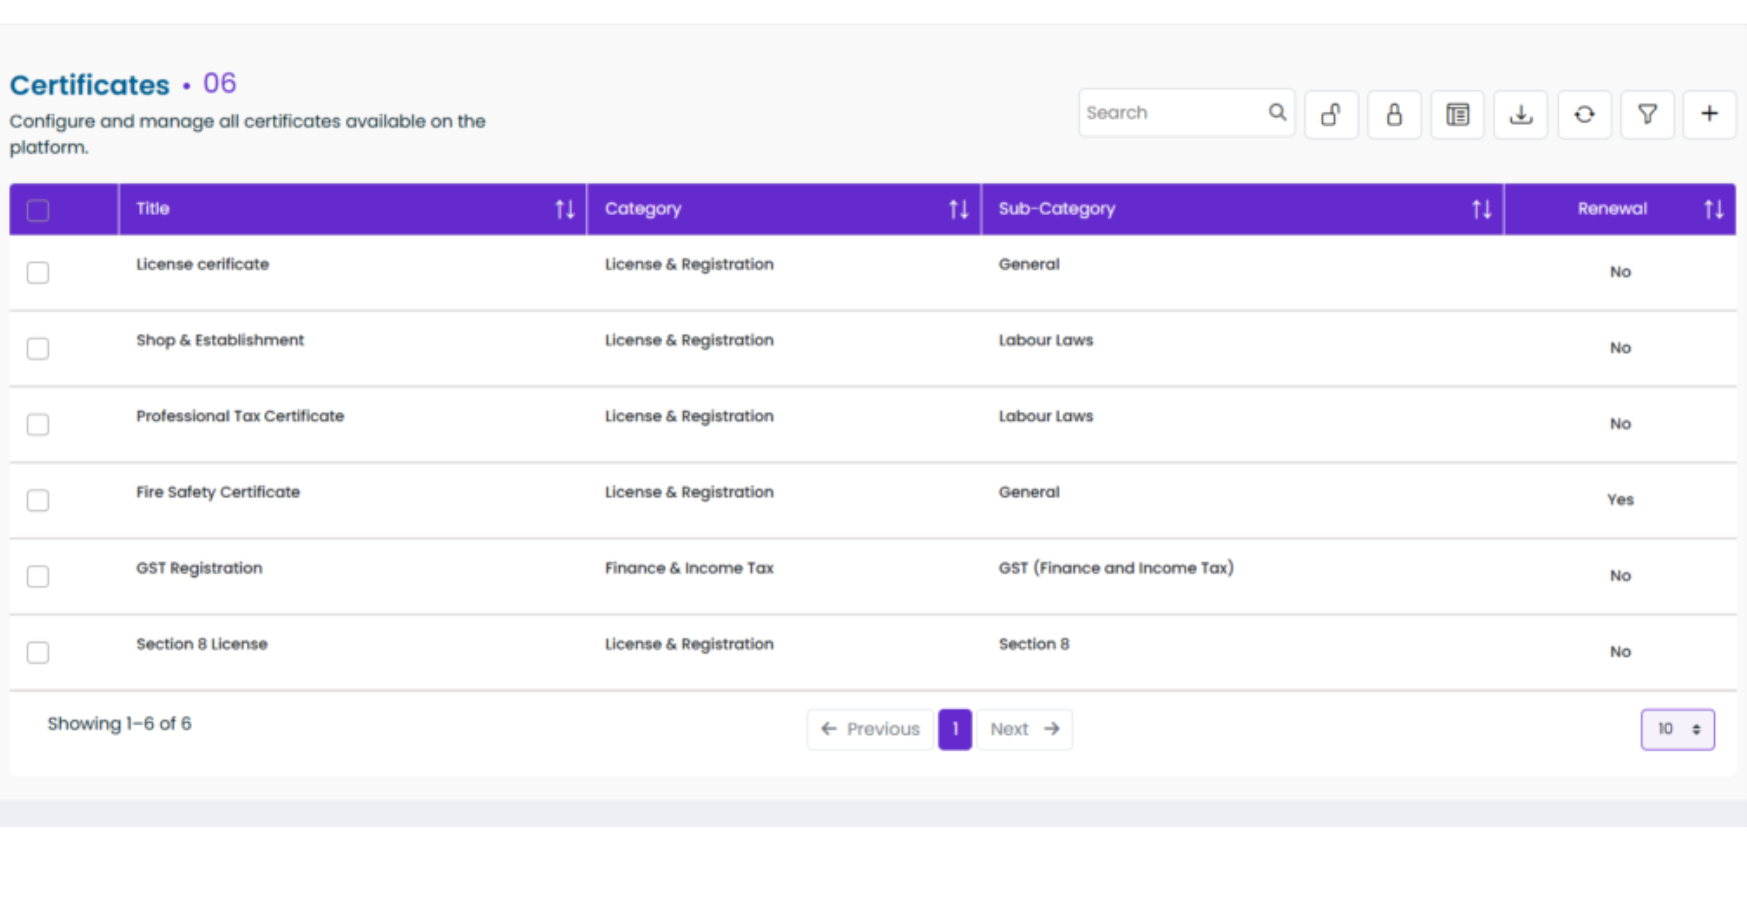Click the Section 8 License title
The image size is (1747, 900).
202,644
